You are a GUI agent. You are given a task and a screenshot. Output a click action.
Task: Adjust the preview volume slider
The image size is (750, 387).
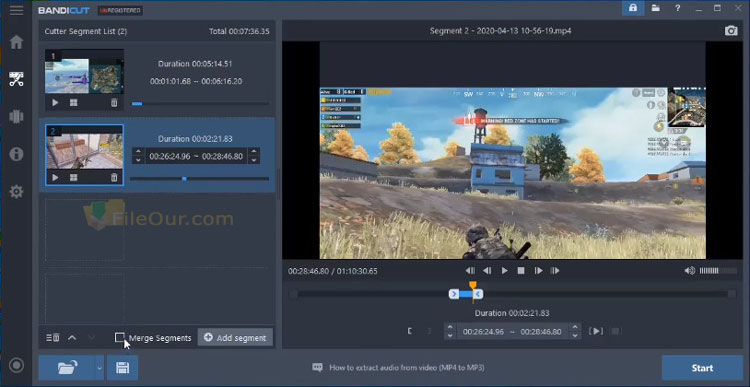(717, 271)
